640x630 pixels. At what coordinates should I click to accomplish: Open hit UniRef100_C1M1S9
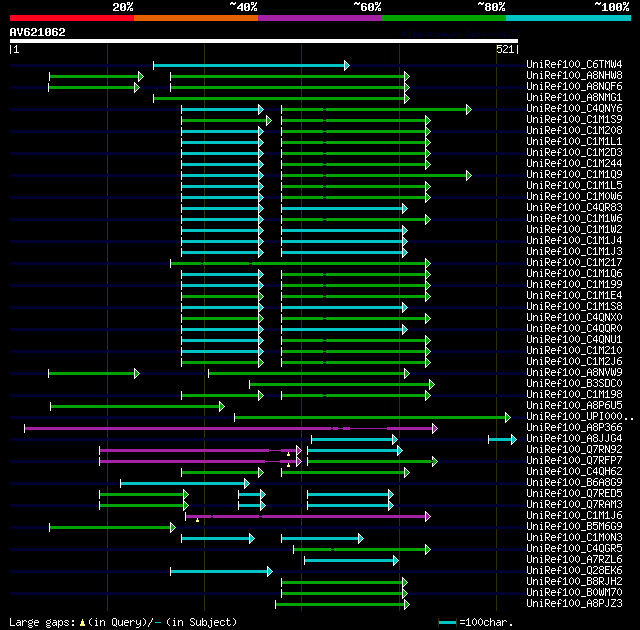coord(574,120)
